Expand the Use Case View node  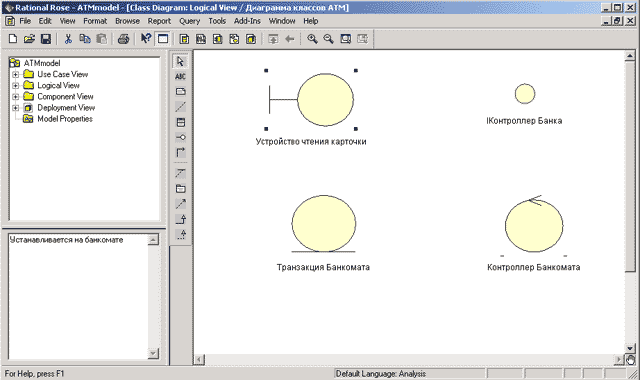[16, 74]
